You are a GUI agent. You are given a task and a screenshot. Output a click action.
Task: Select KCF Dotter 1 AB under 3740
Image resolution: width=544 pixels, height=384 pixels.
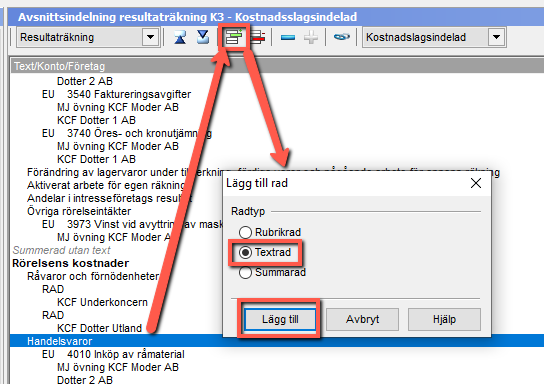[96, 159]
